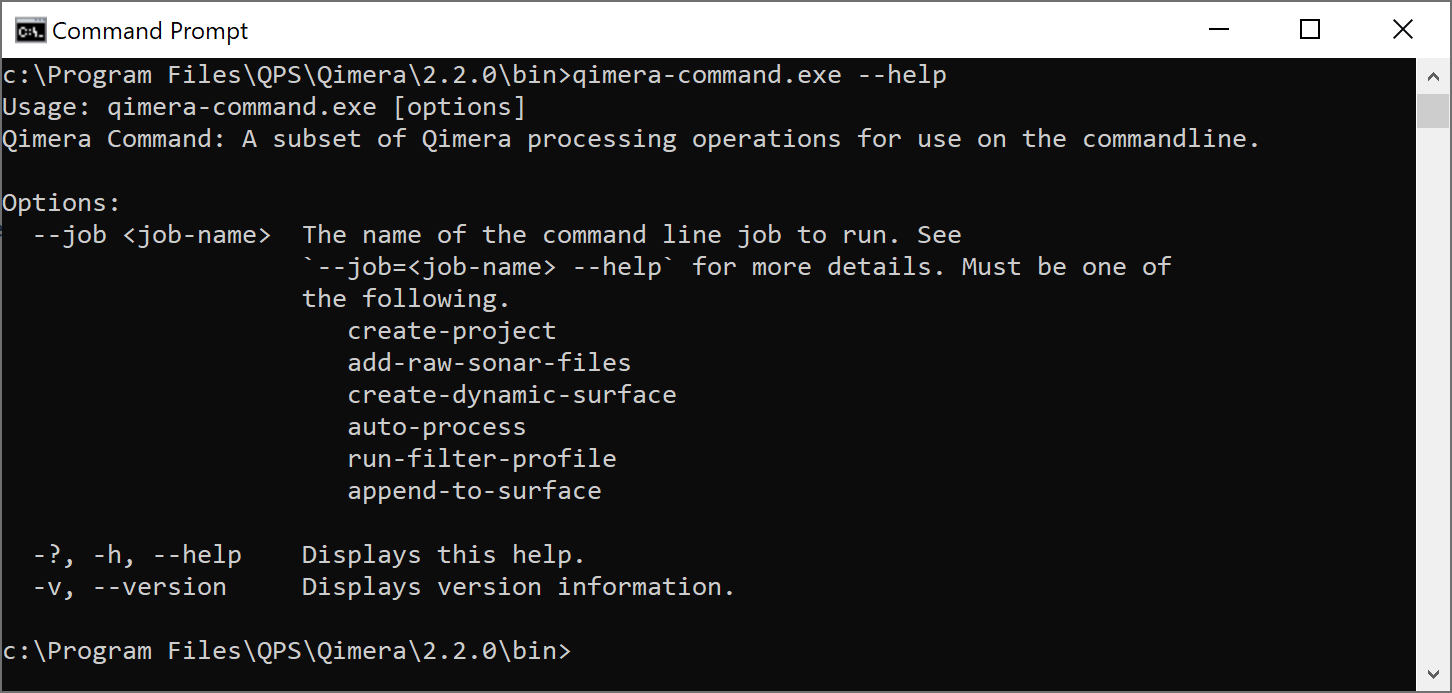
Task: Click the typed qimera-command.exe --help command
Action: tap(759, 75)
